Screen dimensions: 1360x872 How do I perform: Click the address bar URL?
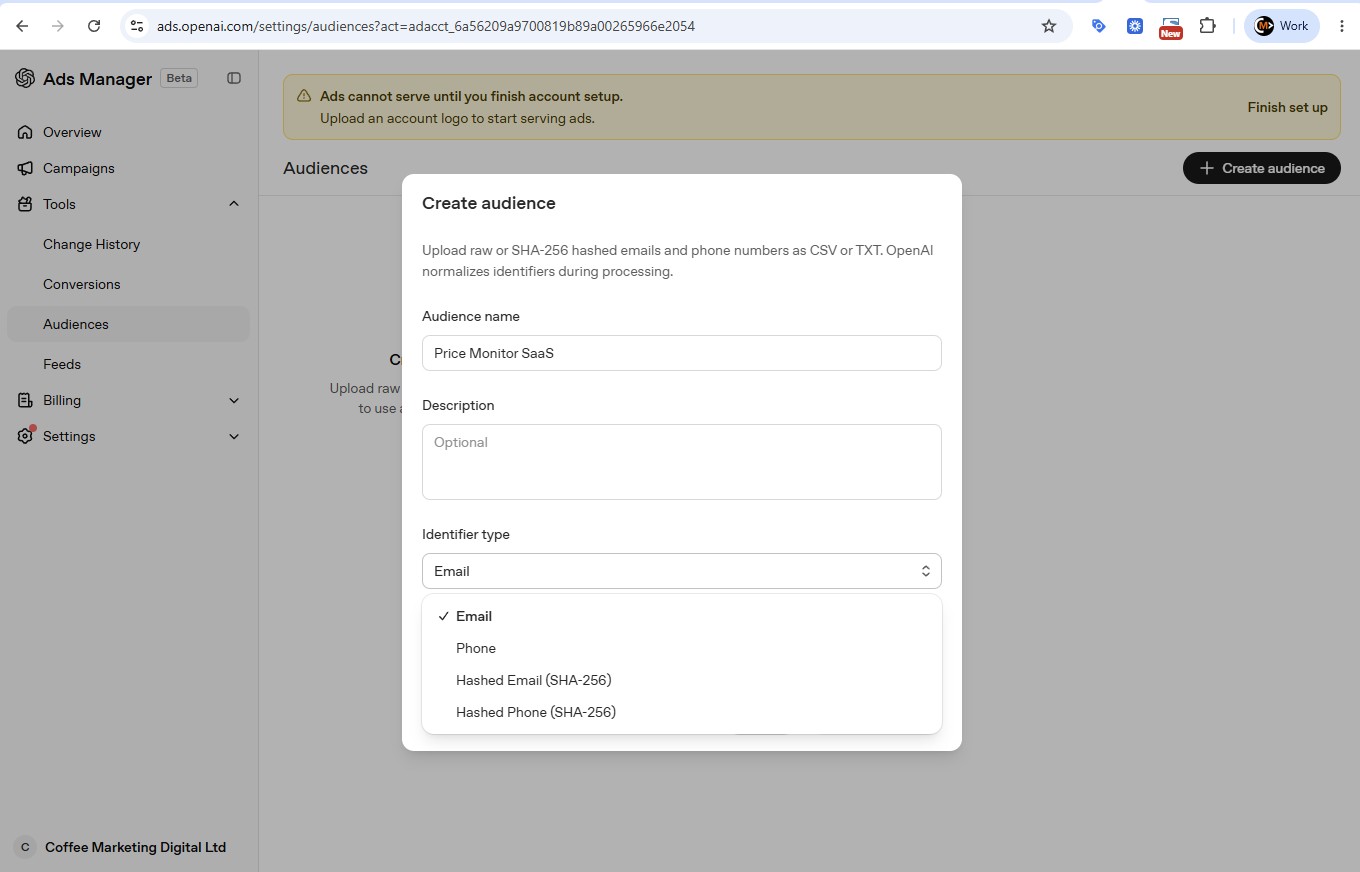coord(425,26)
